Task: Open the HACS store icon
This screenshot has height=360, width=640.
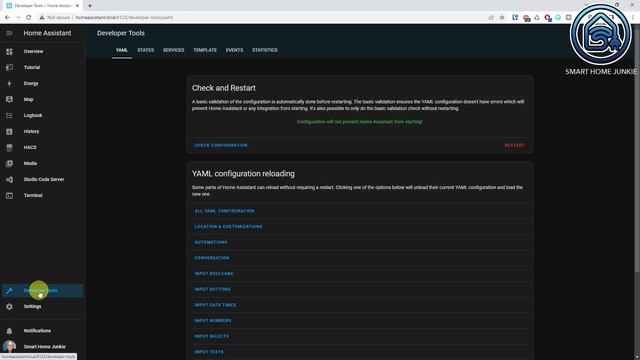Action: point(9,147)
